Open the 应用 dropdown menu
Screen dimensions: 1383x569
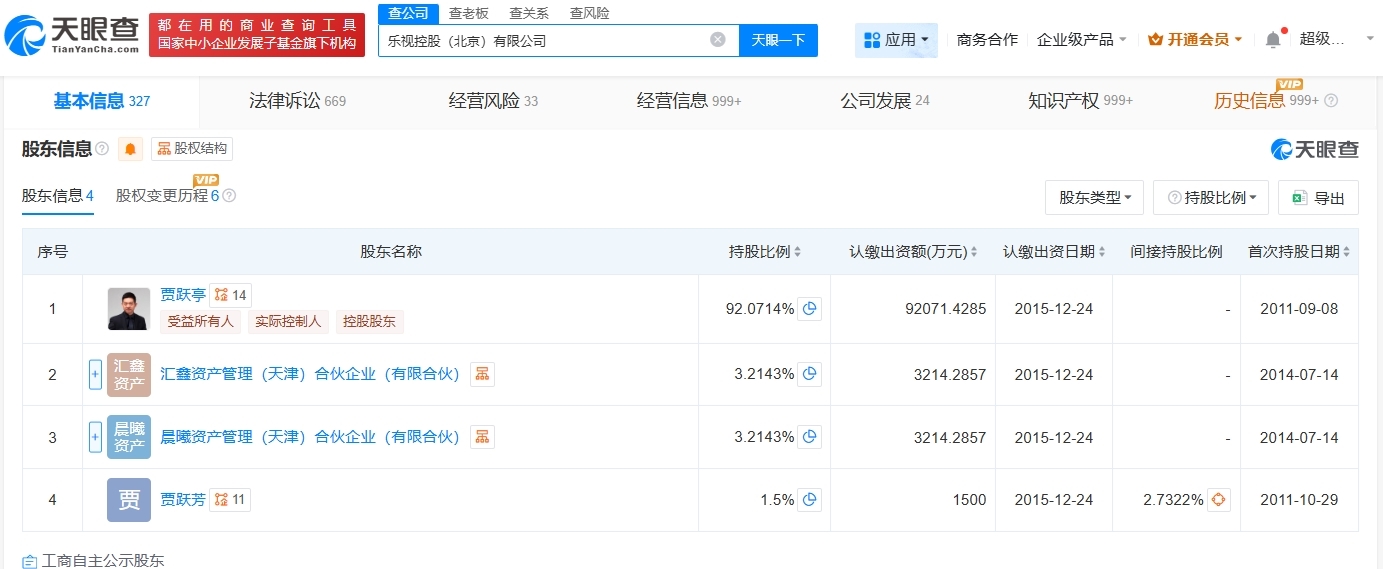pyautogui.click(x=896, y=40)
